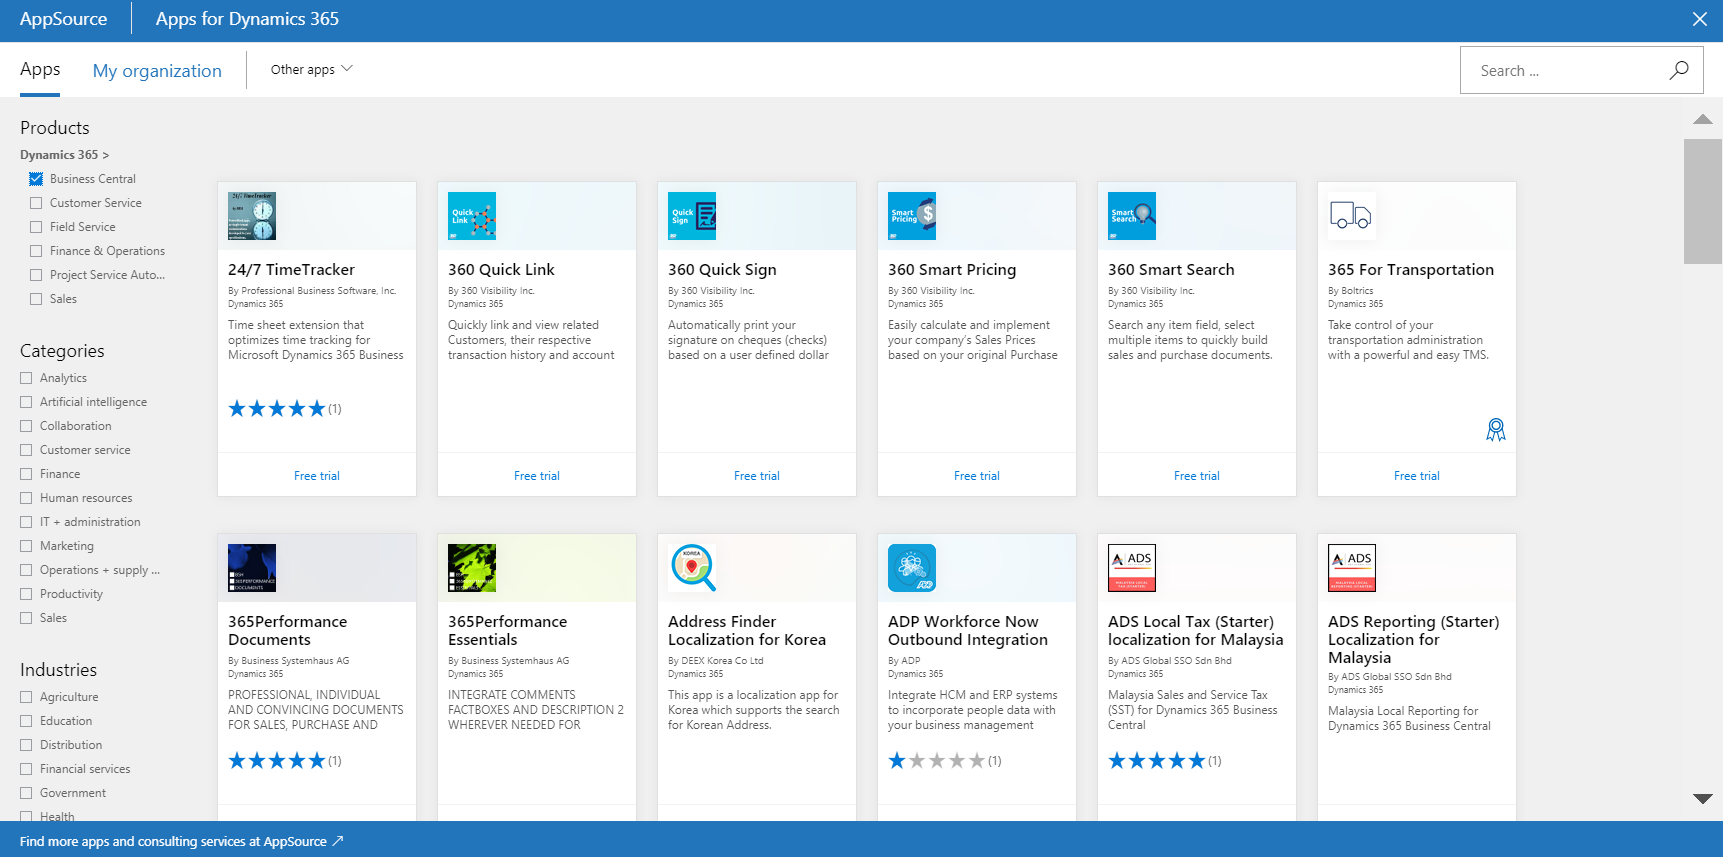Screen dimensions: 1723x857
Task: Expand the Dynamics 365 products breadcrumb
Action: click(64, 155)
